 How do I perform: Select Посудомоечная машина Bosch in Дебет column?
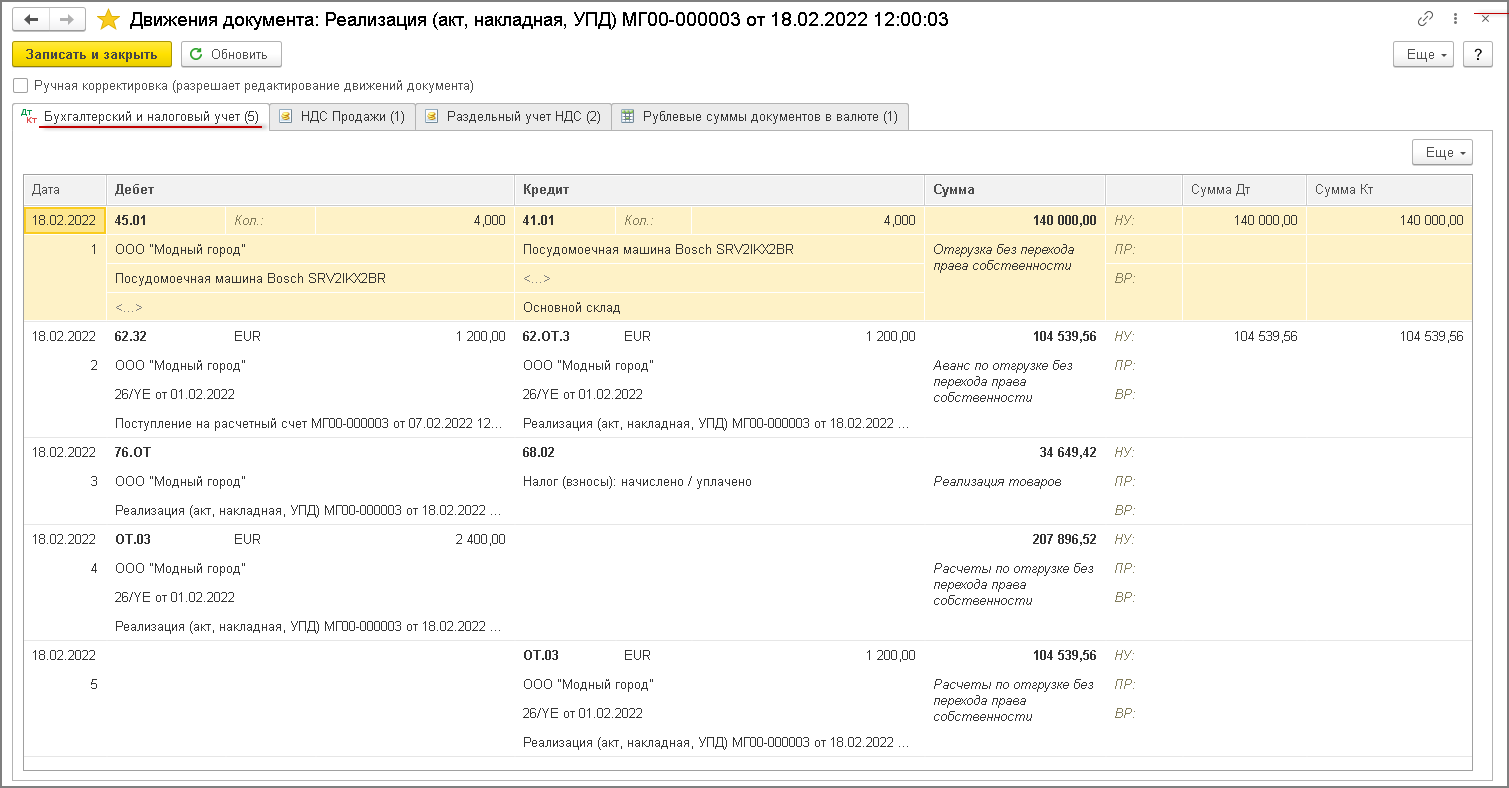click(310, 279)
